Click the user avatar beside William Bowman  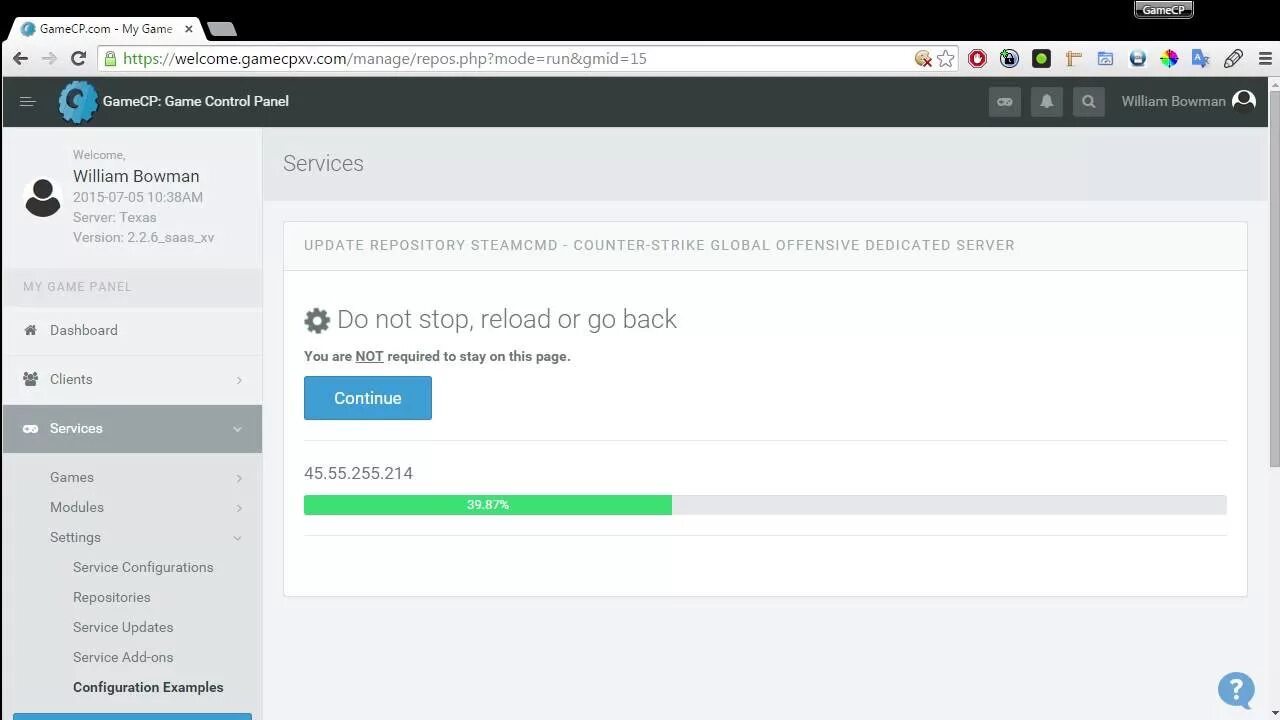1244,101
